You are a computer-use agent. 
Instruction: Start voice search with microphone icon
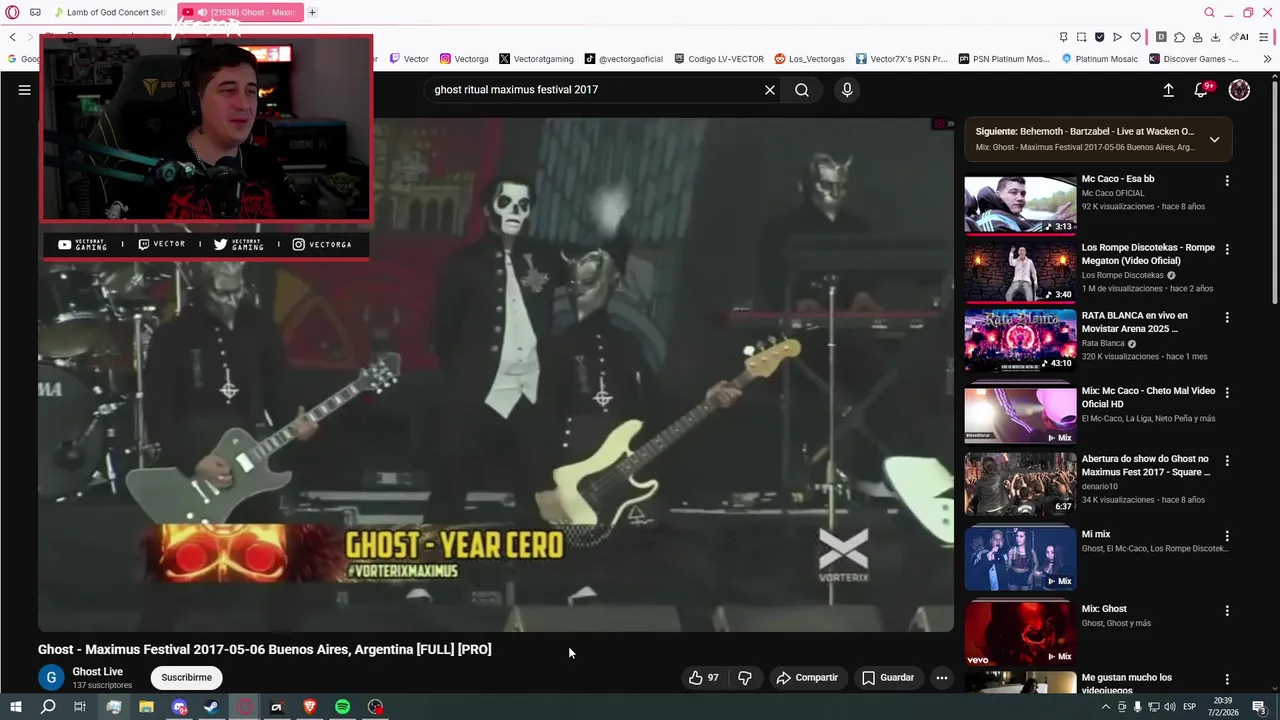tap(847, 90)
